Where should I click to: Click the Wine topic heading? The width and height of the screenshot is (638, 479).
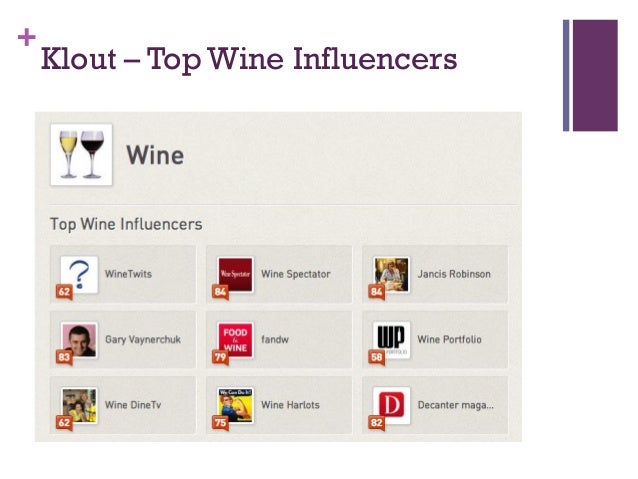[x=155, y=156]
